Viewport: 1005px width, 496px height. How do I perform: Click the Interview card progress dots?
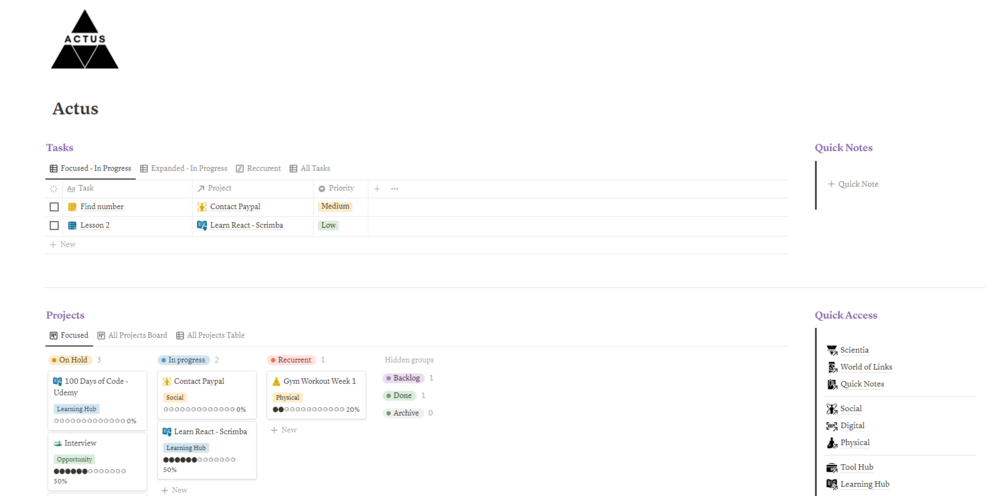click(x=90, y=472)
